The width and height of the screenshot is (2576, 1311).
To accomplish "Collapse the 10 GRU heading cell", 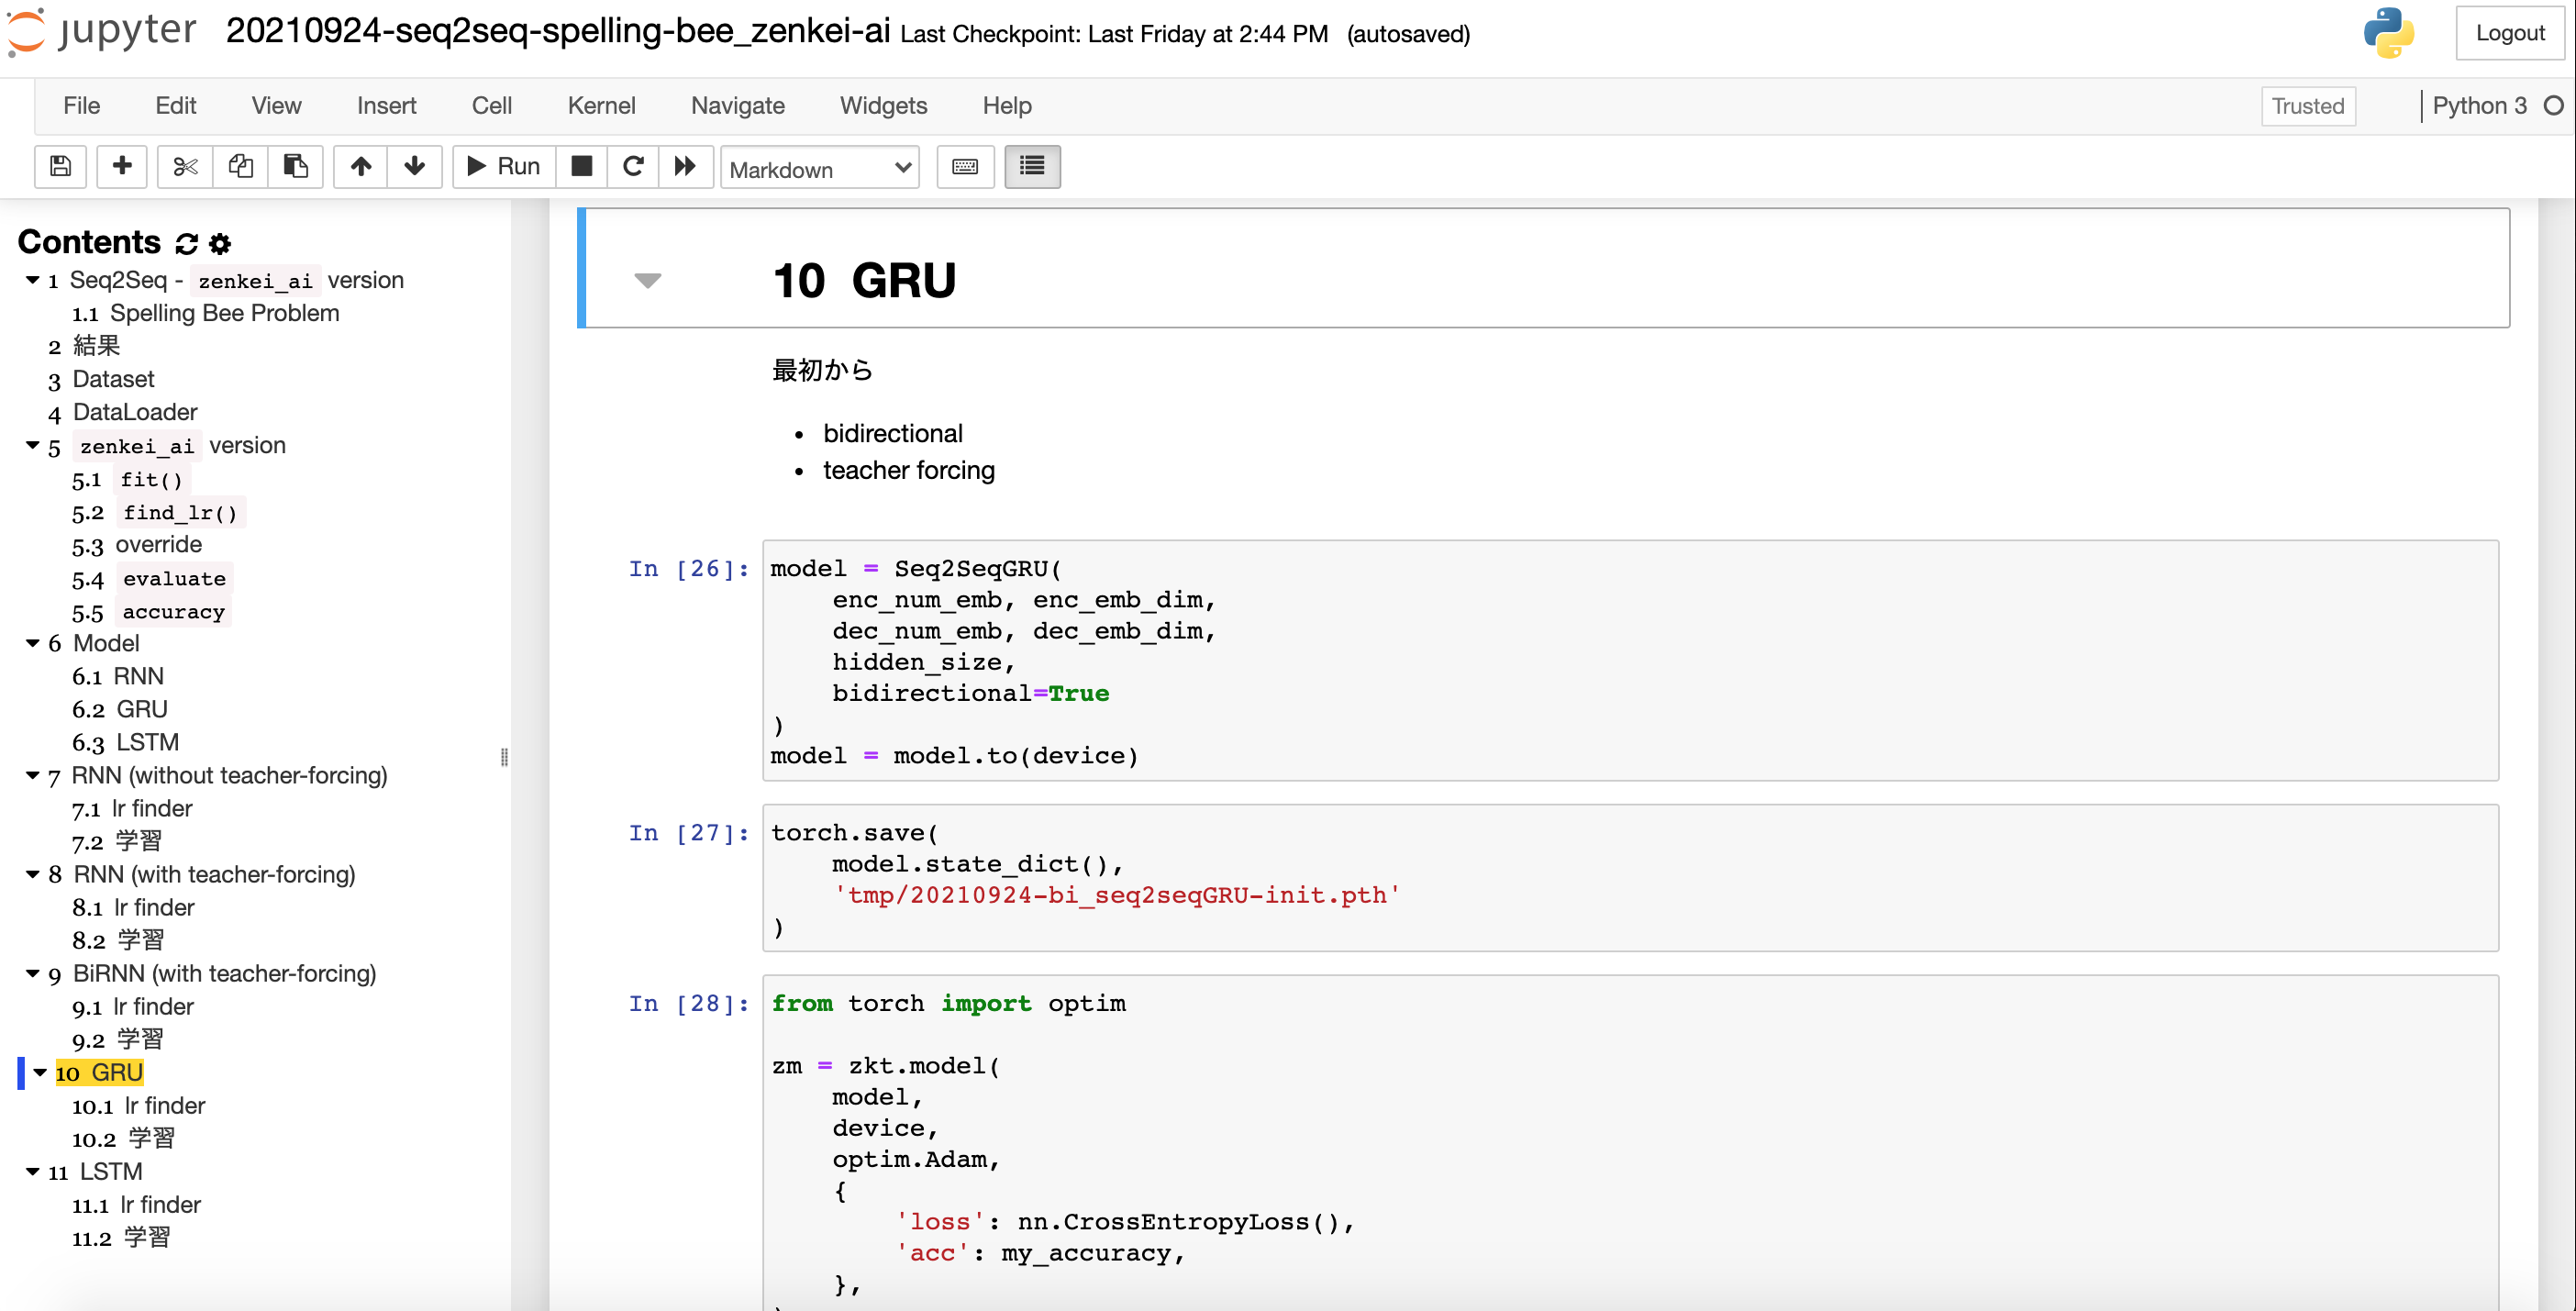I will tap(648, 281).
